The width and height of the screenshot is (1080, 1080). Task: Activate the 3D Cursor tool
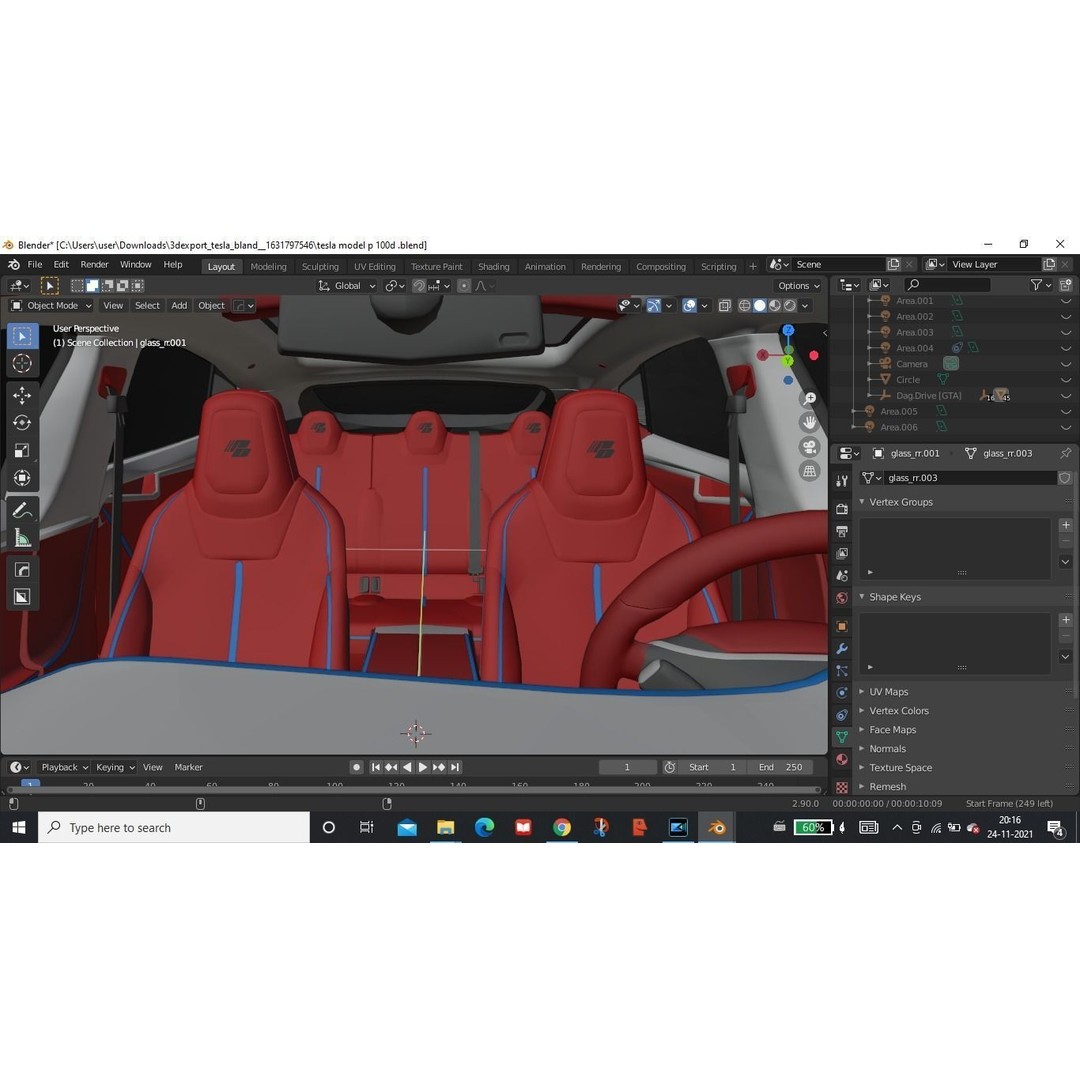click(x=22, y=364)
